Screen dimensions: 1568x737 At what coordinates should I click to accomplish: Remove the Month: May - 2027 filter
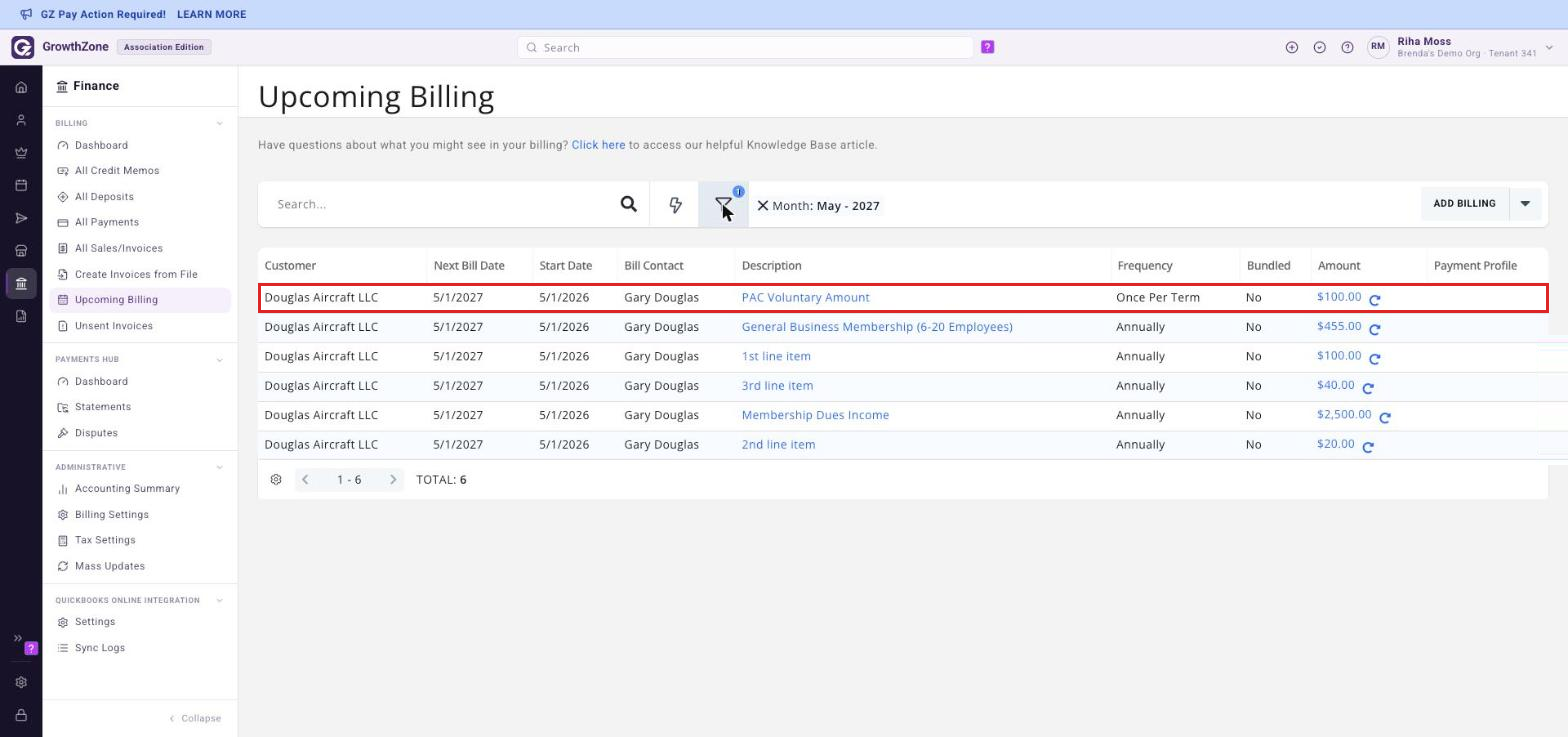(762, 205)
